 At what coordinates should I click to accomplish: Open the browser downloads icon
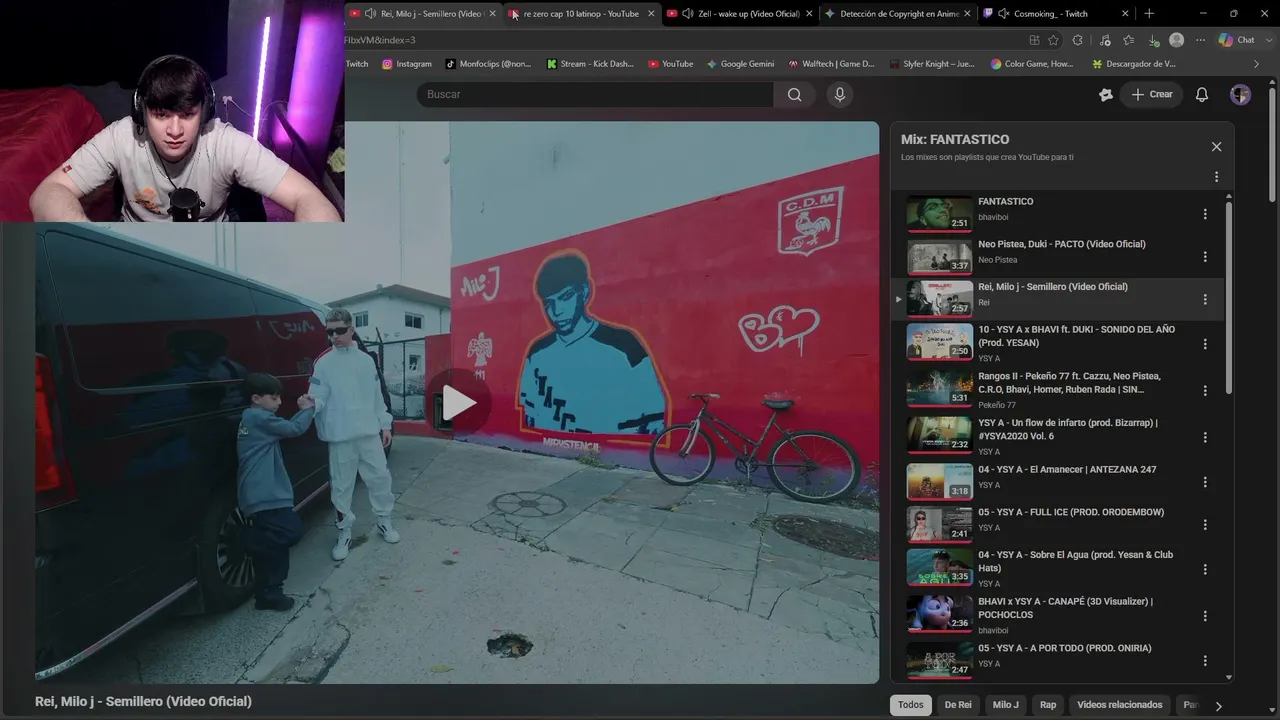point(1154,40)
